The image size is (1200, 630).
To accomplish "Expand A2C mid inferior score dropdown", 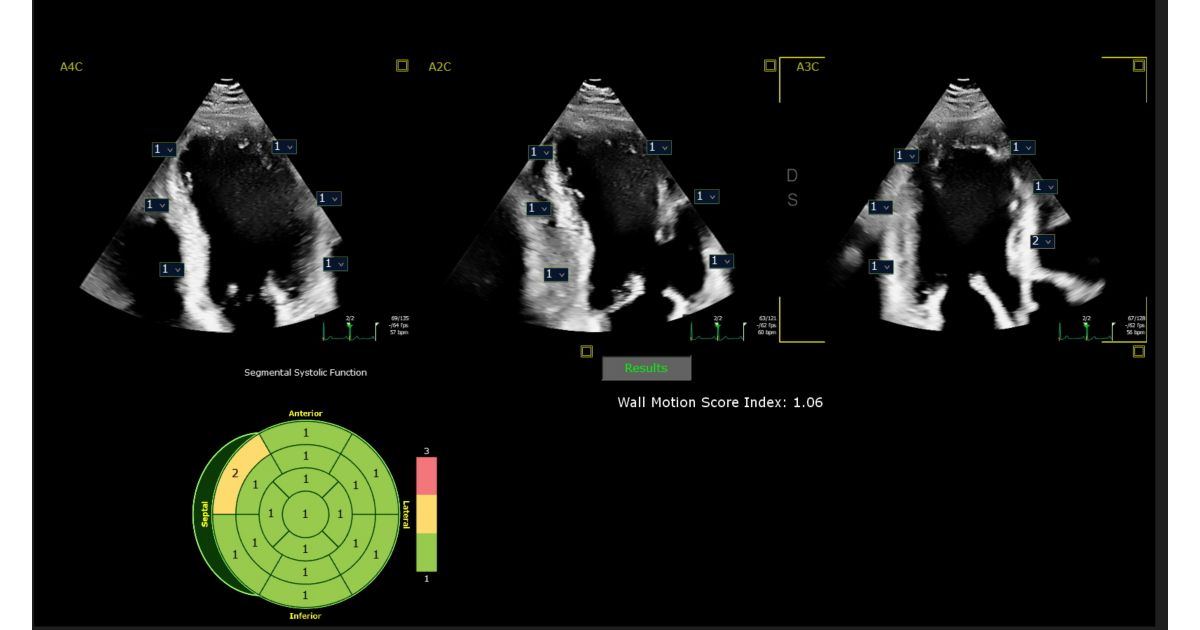I will coord(538,208).
